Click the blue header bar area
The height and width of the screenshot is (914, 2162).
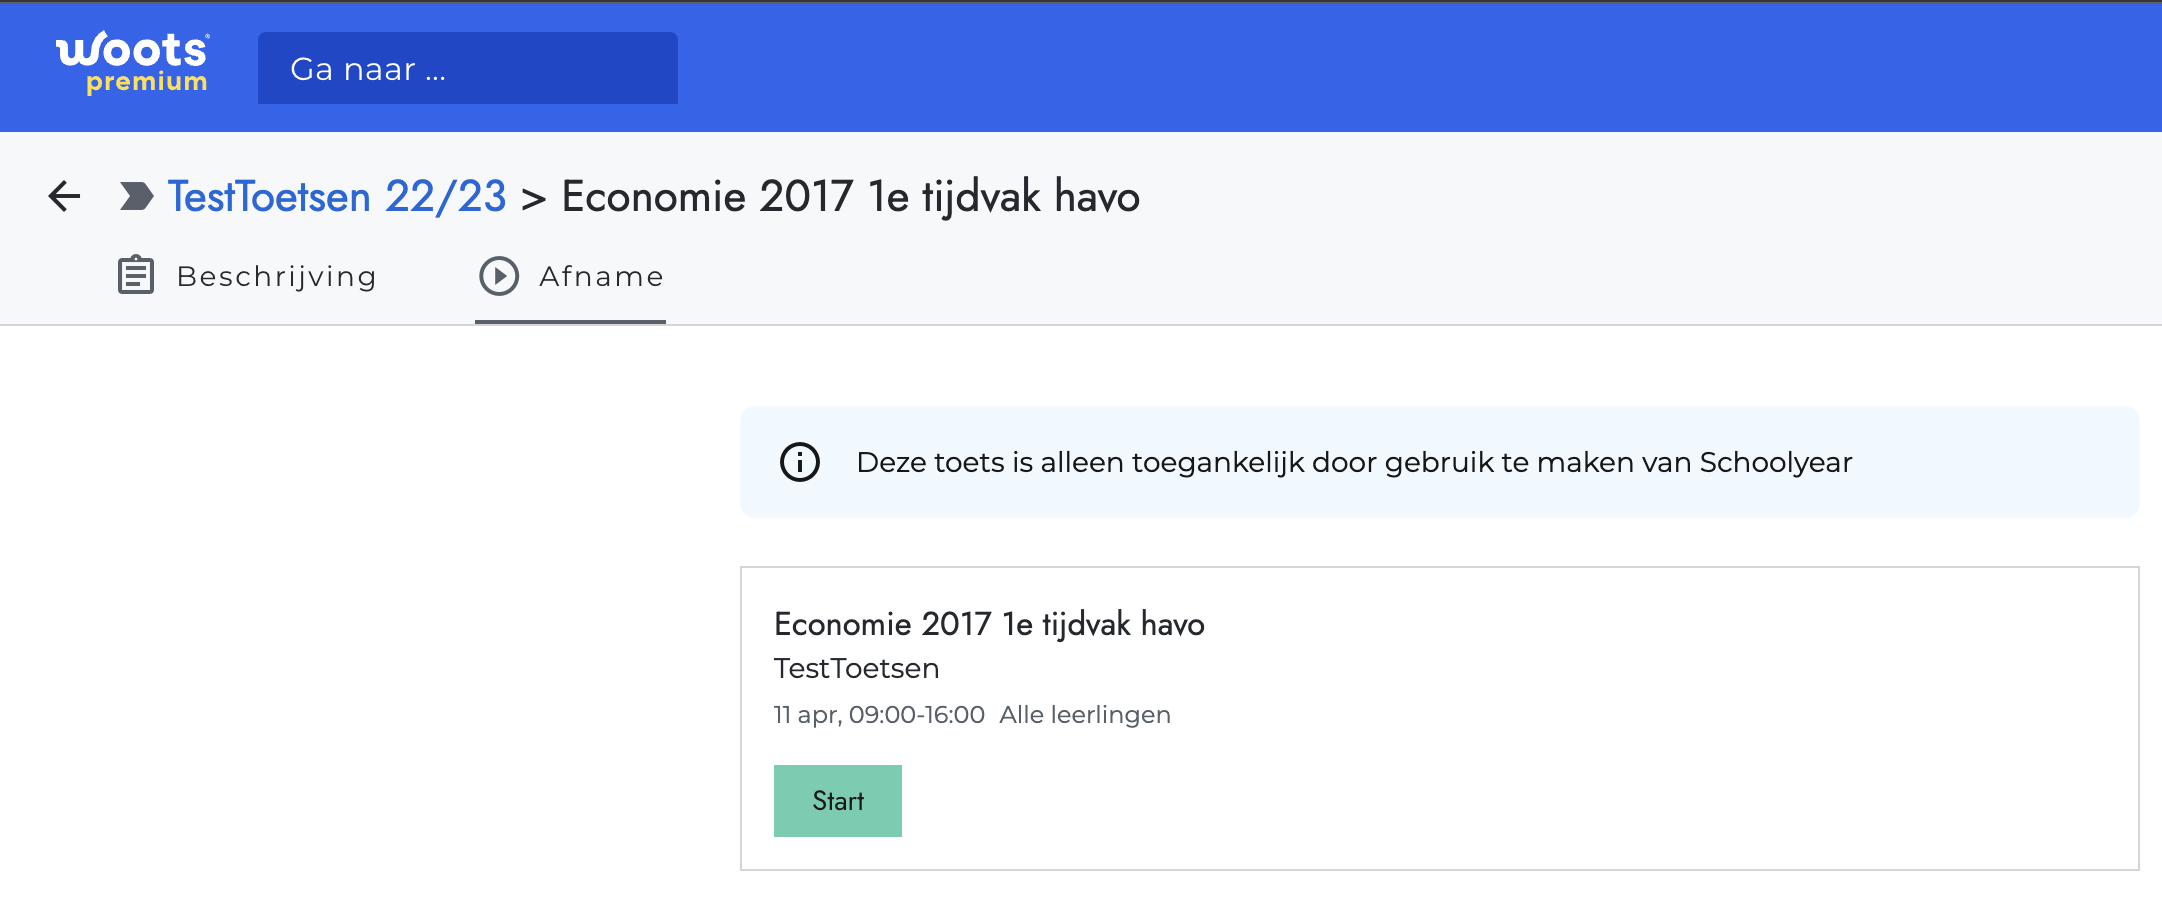(x=1400, y=67)
